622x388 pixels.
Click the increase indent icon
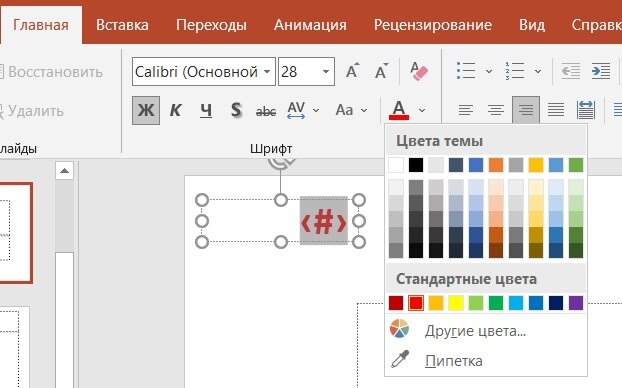[601, 71]
